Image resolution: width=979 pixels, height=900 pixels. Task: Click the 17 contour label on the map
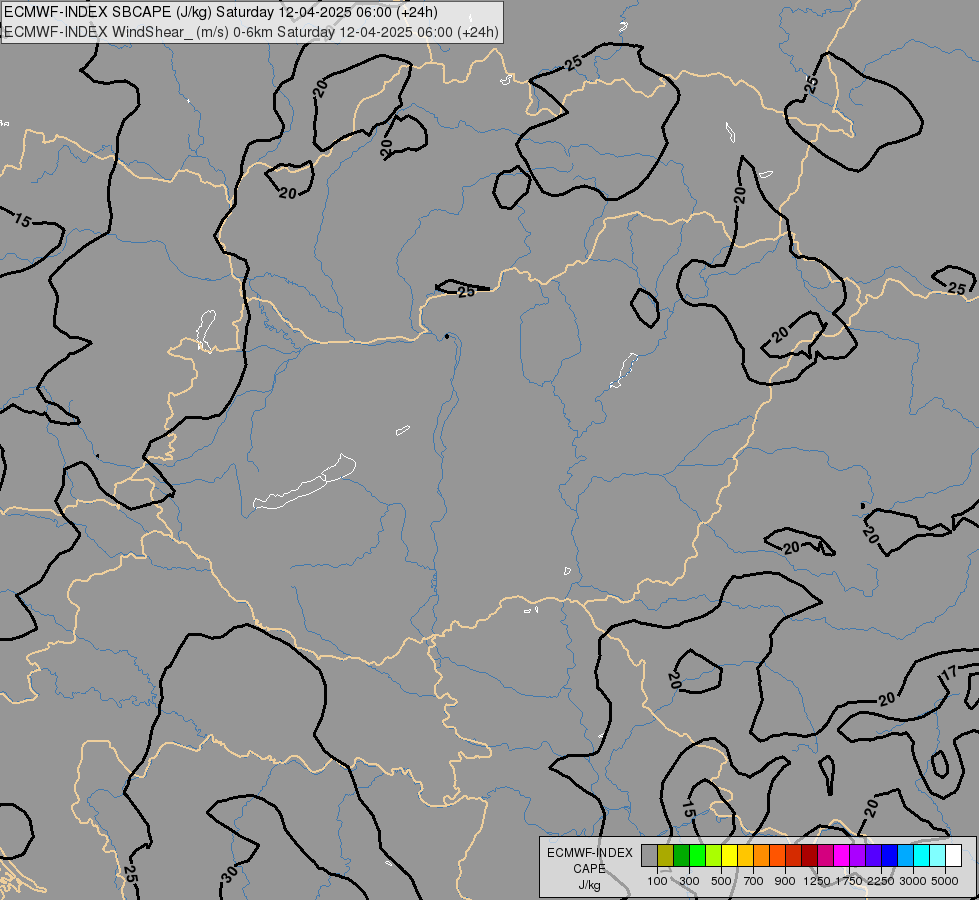click(x=949, y=673)
